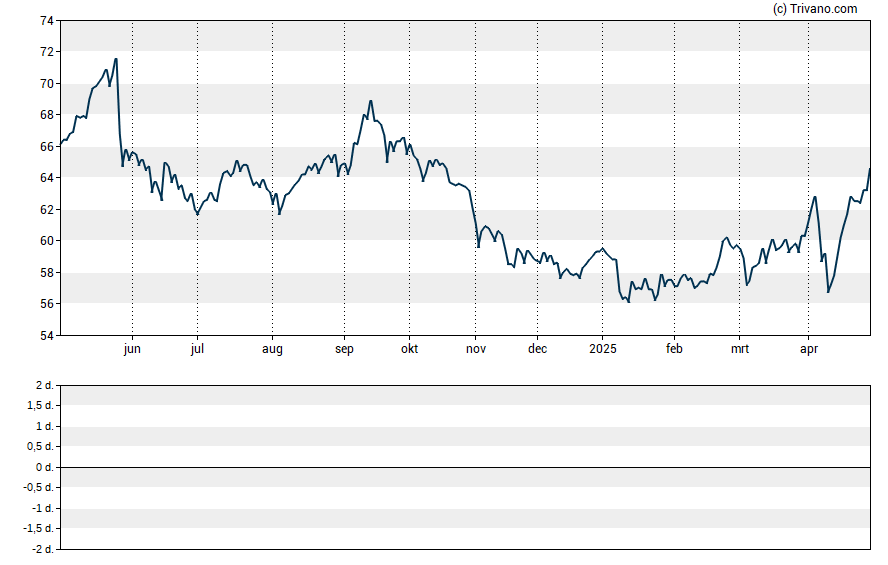Click the '1 d.' lower chart label
Viewport: 888px width, 565px height.
(45, 426)
